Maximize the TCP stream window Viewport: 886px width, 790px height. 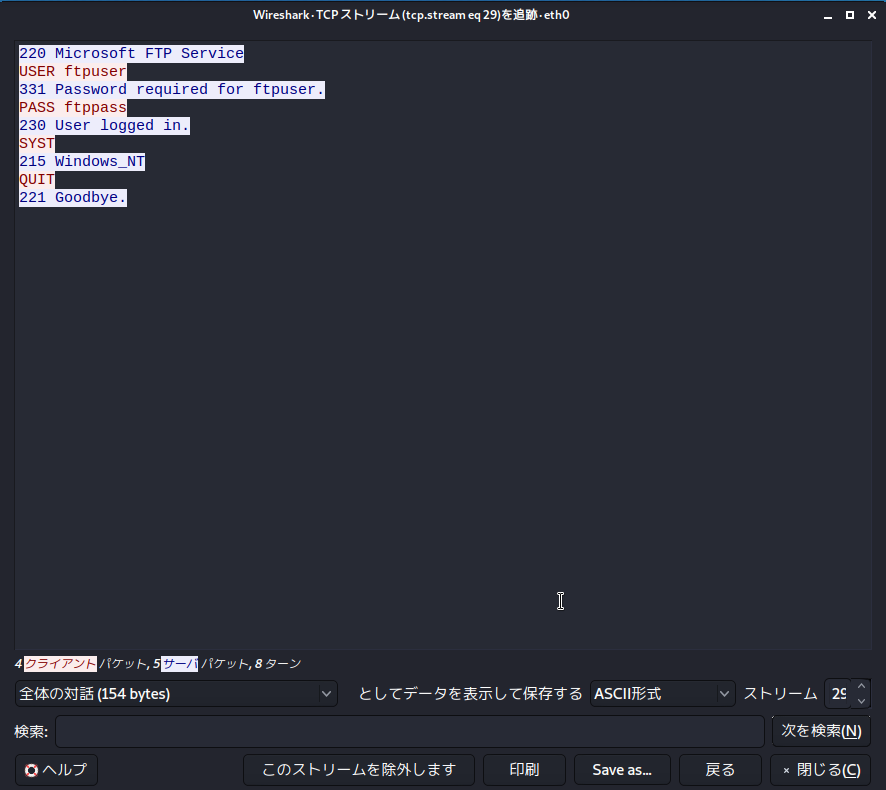click(x=850, y=15)
